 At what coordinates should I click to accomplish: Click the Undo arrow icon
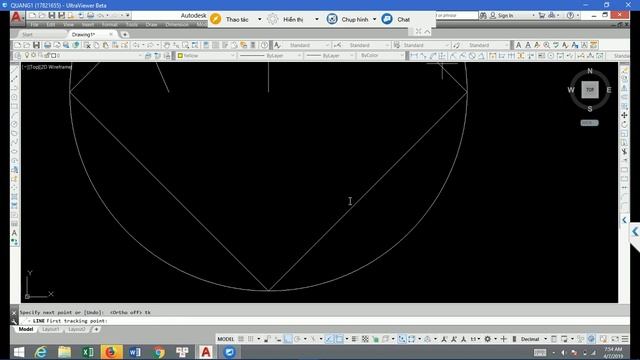coord(136,45)
